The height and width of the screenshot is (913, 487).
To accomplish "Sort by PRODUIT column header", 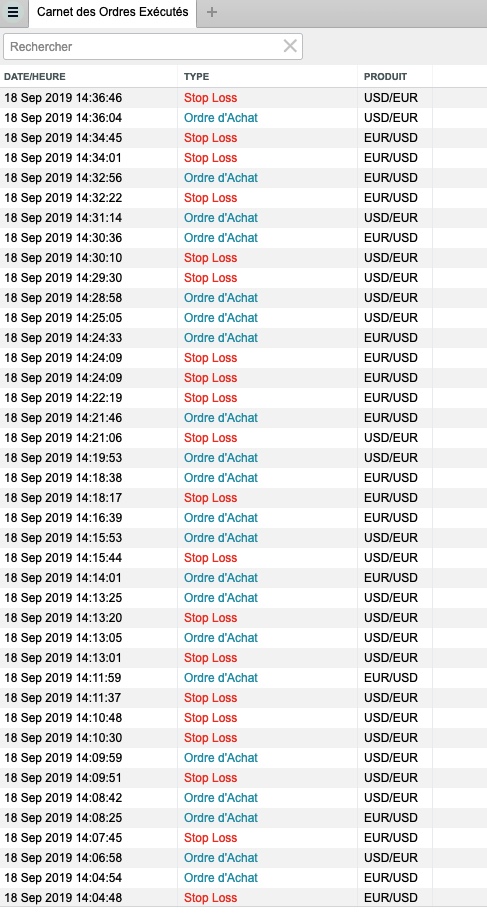I will tap(386, 77).
